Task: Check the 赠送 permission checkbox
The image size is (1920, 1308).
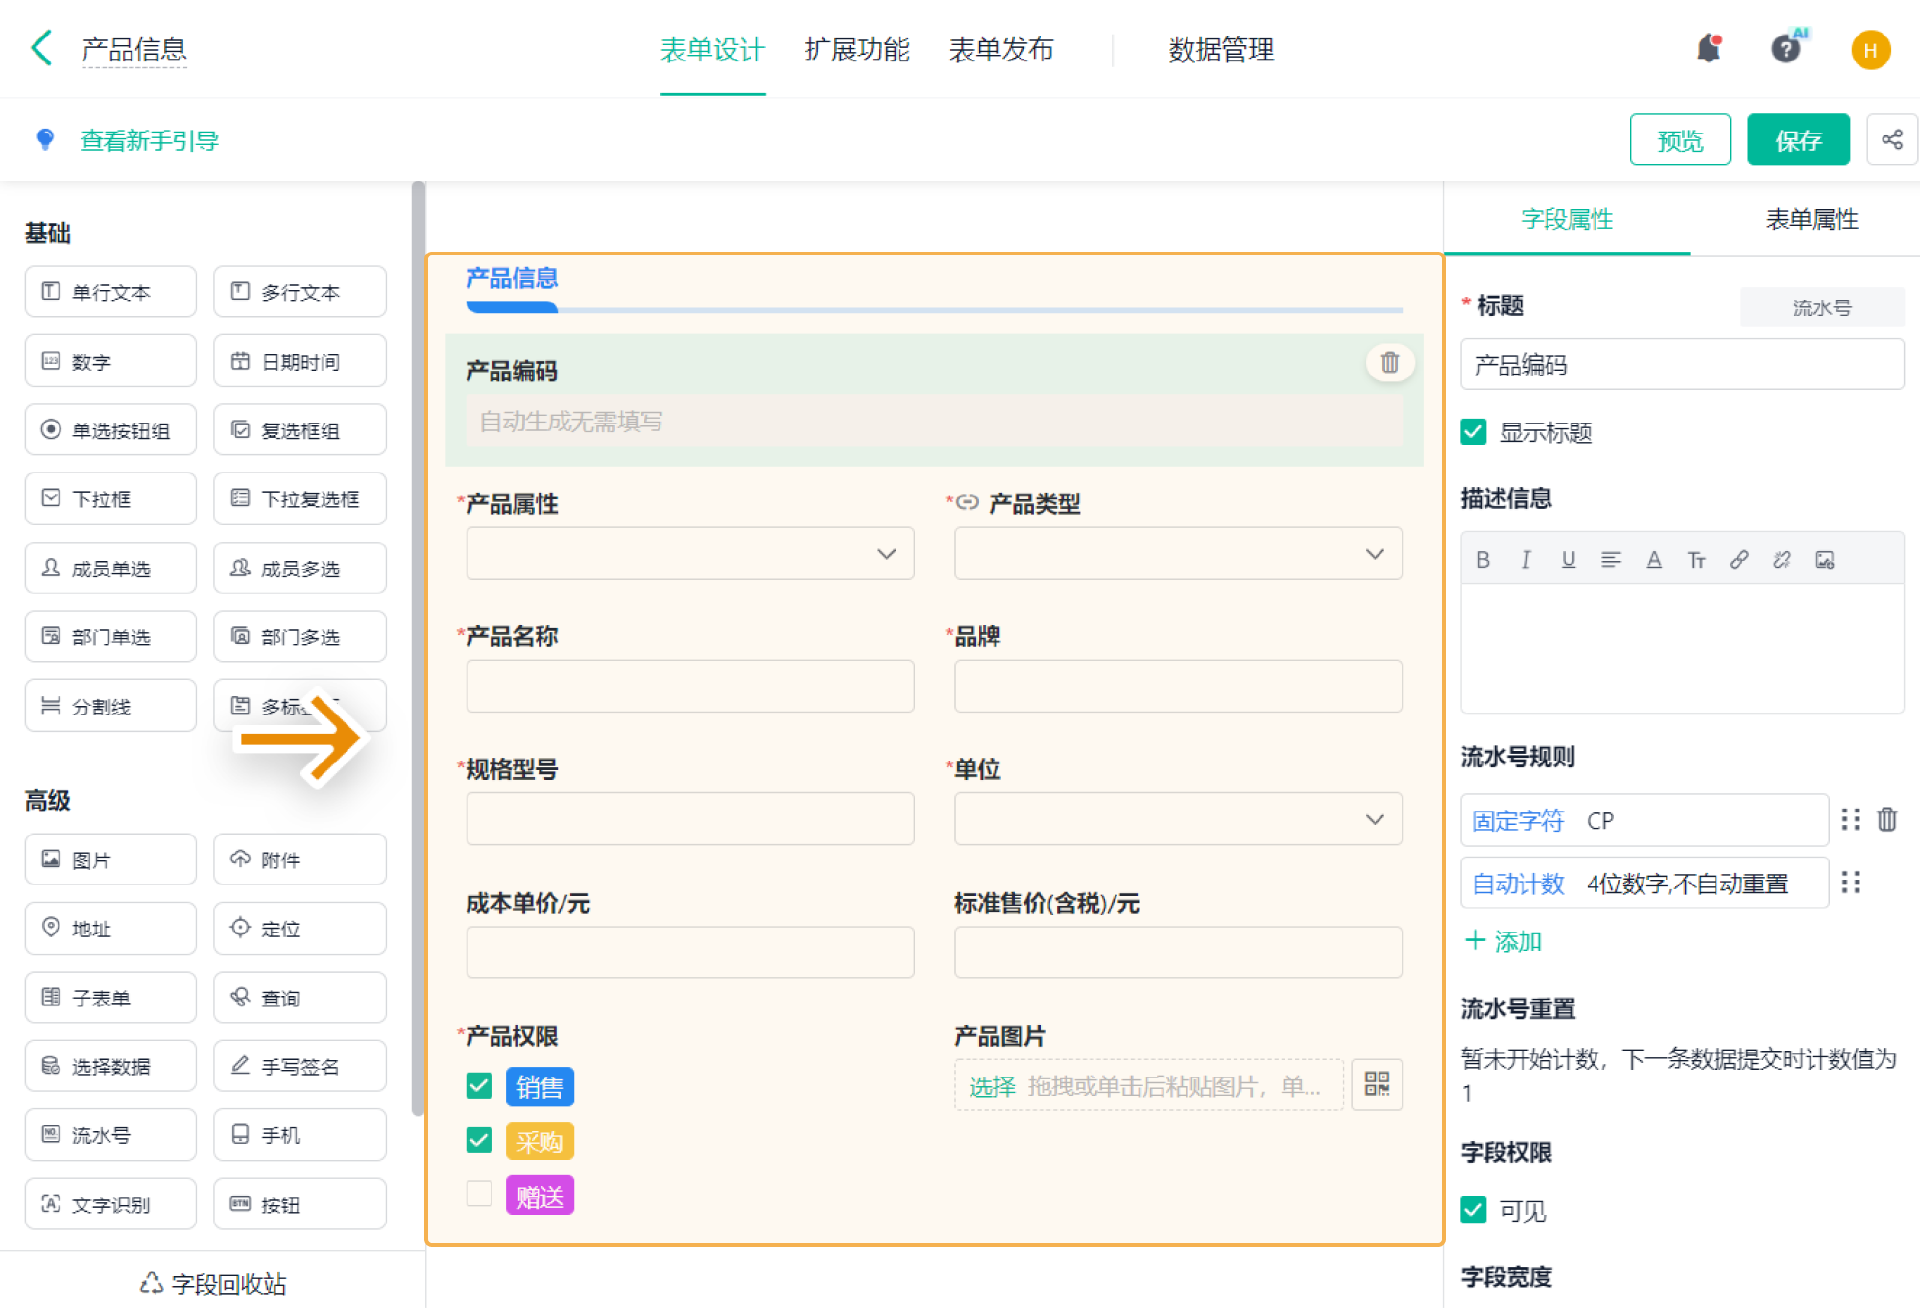Action: [480, 1194]
